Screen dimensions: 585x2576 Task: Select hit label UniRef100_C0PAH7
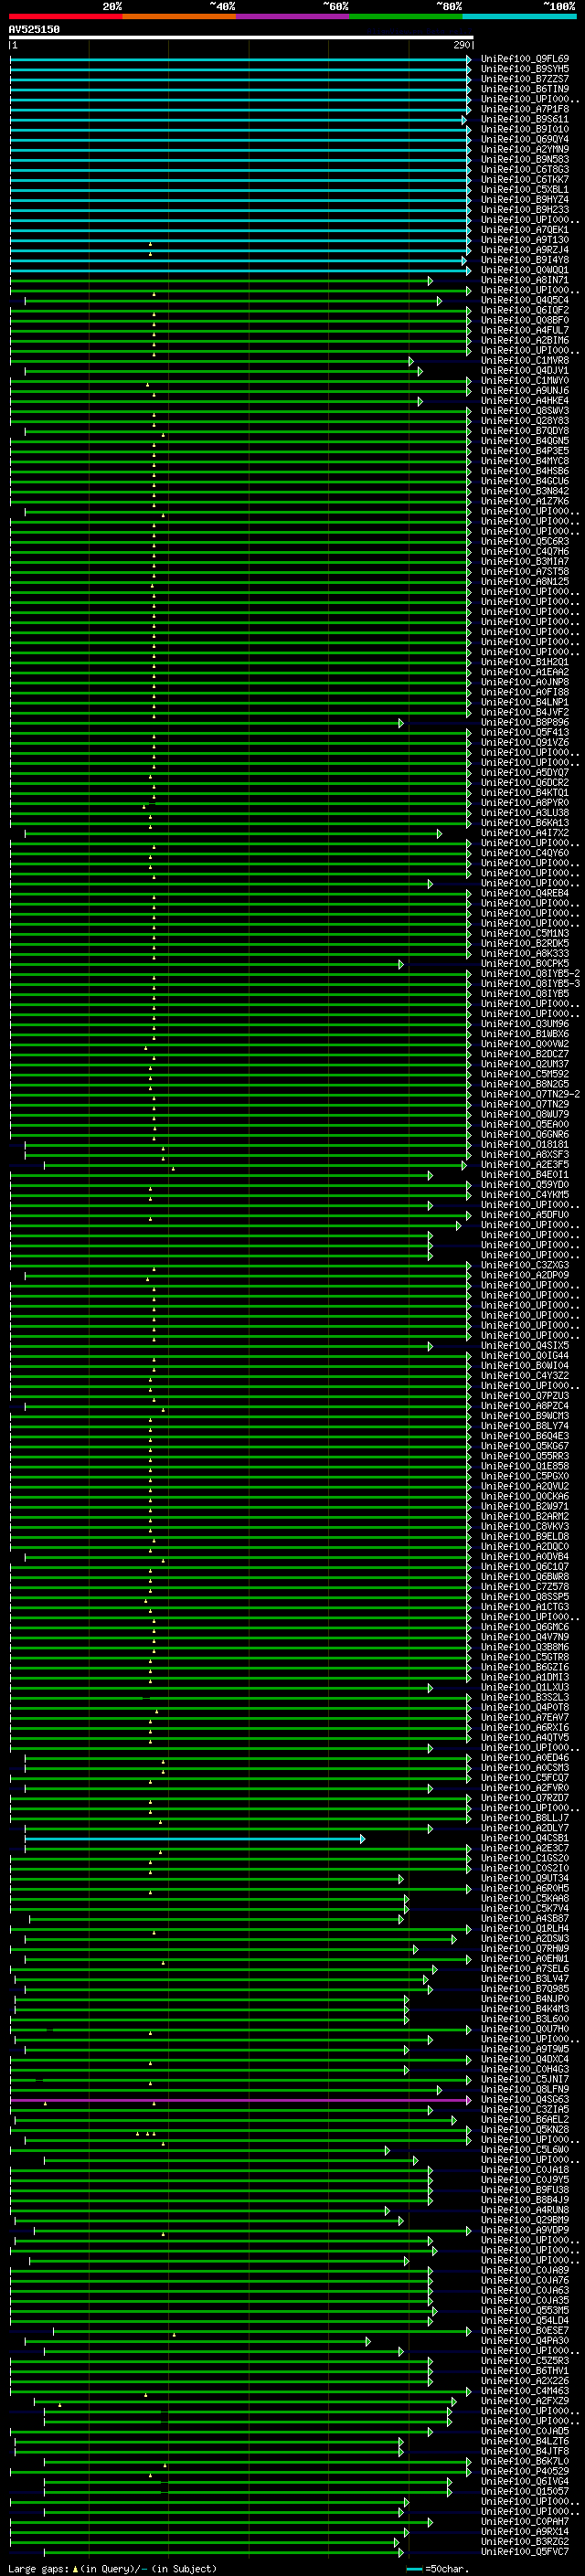[x=525, y=2521]
